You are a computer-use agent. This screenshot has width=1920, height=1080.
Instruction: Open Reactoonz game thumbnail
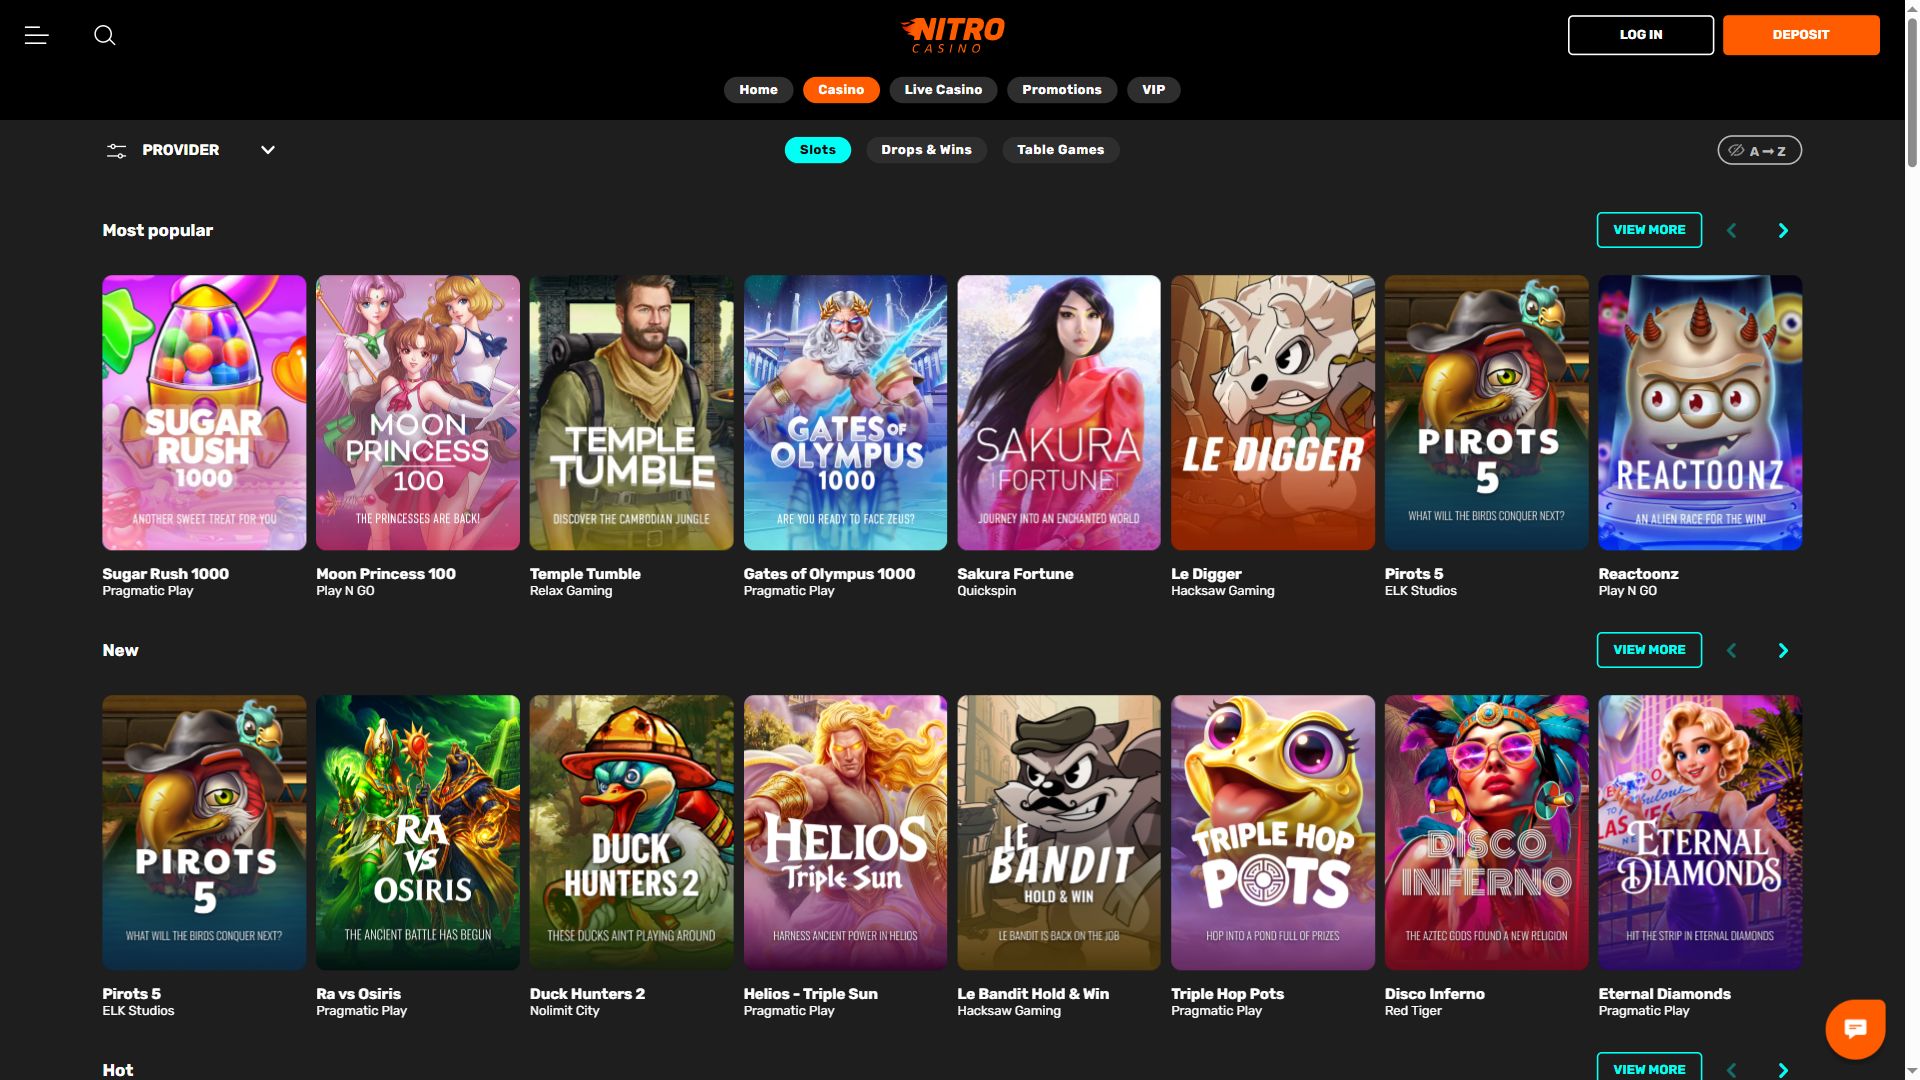[x=1700, y=413]
